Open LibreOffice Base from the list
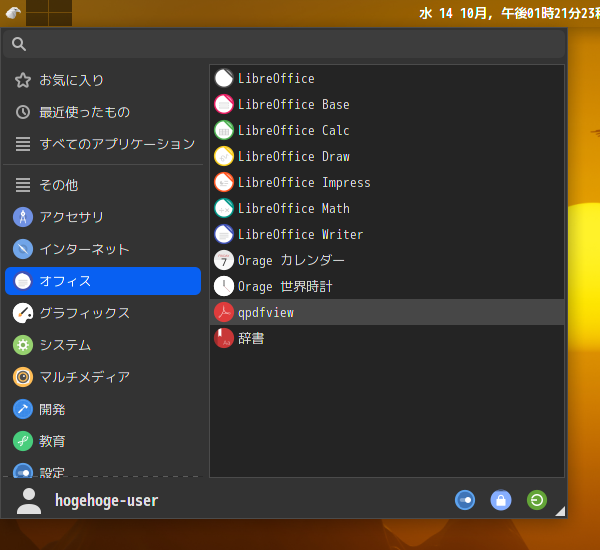 click(387, 104)
